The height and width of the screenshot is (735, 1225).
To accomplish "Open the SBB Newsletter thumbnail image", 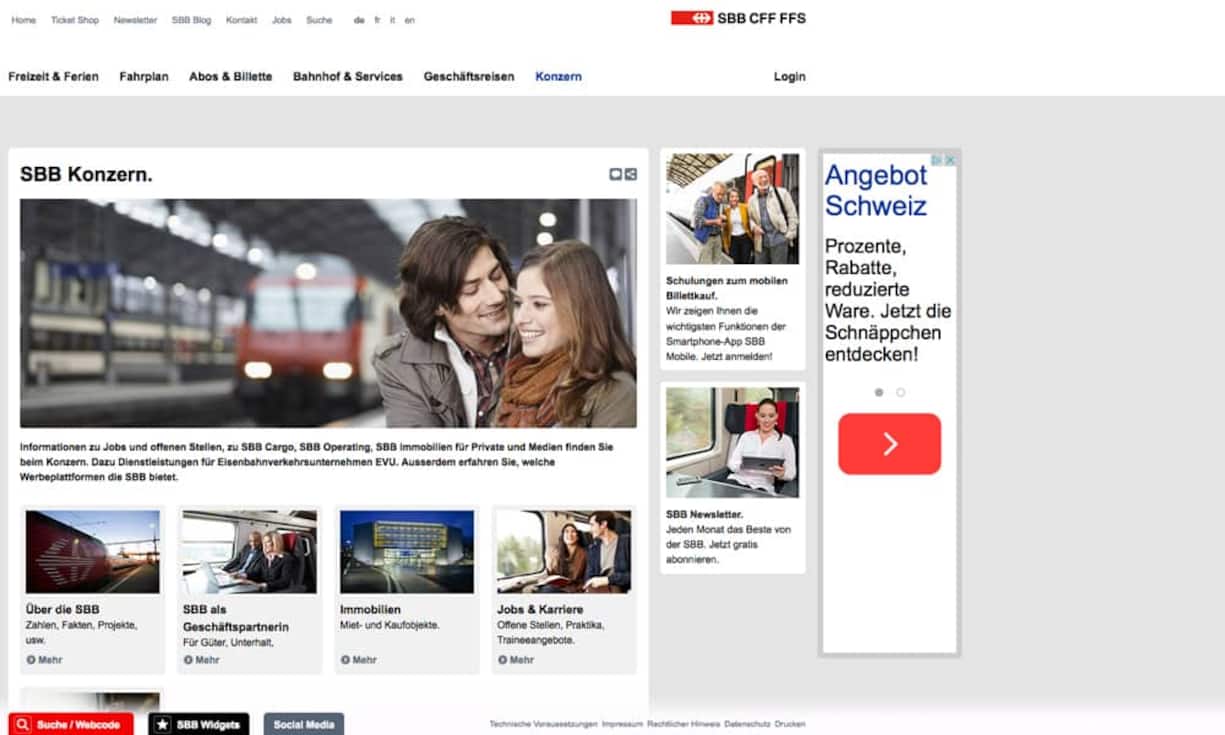I will tap(732, 442).
